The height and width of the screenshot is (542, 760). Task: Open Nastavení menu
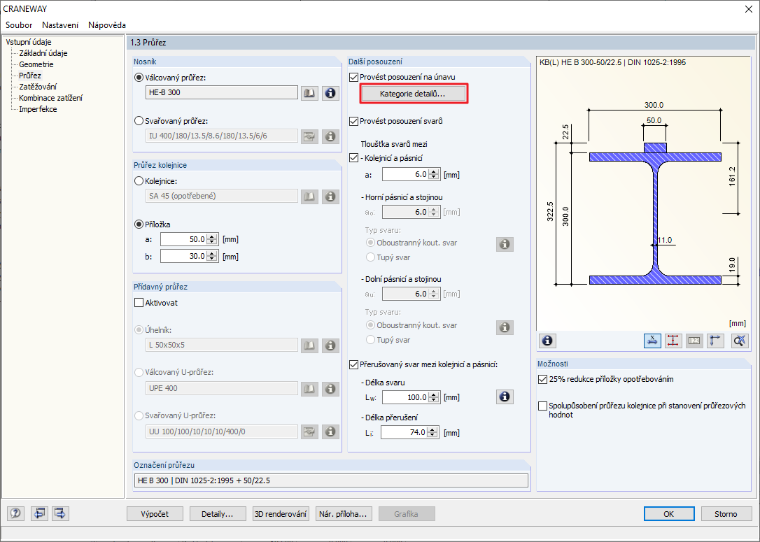60,25
